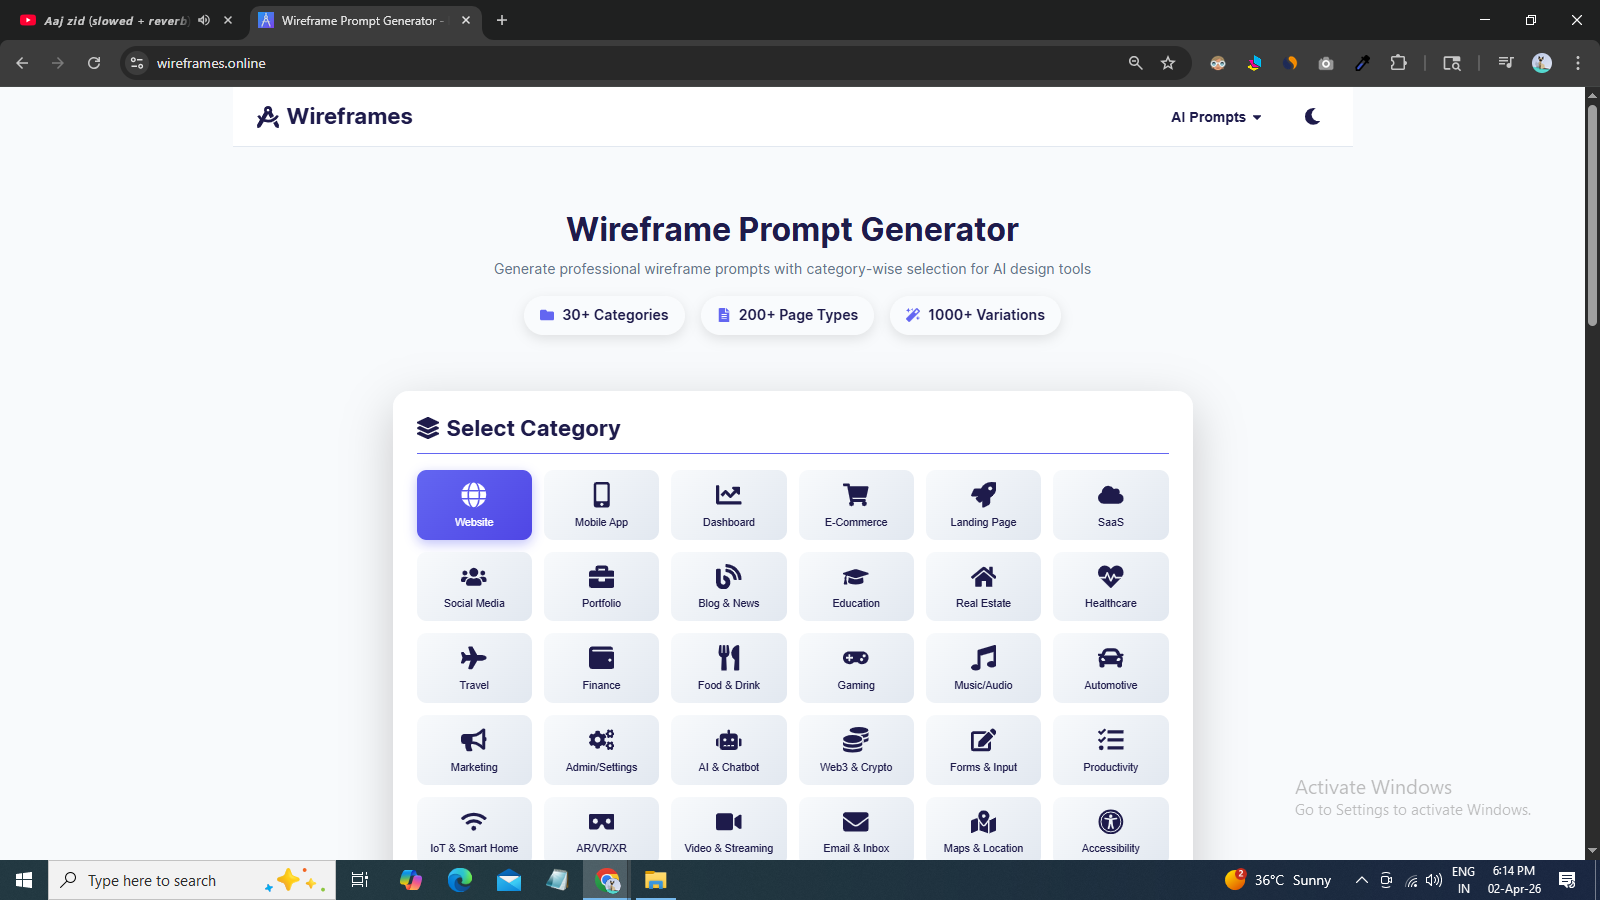This screenshot has height=900, width=1600.
Task: Choose the Gaming category
Action: [855, 667]
